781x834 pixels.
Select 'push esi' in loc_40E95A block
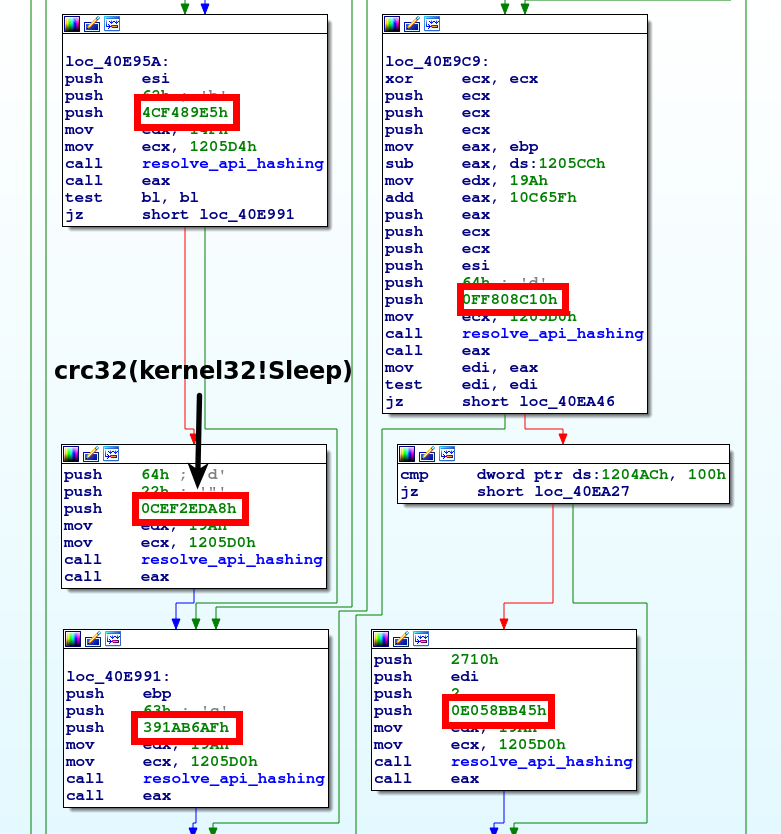tap(118, 79)
